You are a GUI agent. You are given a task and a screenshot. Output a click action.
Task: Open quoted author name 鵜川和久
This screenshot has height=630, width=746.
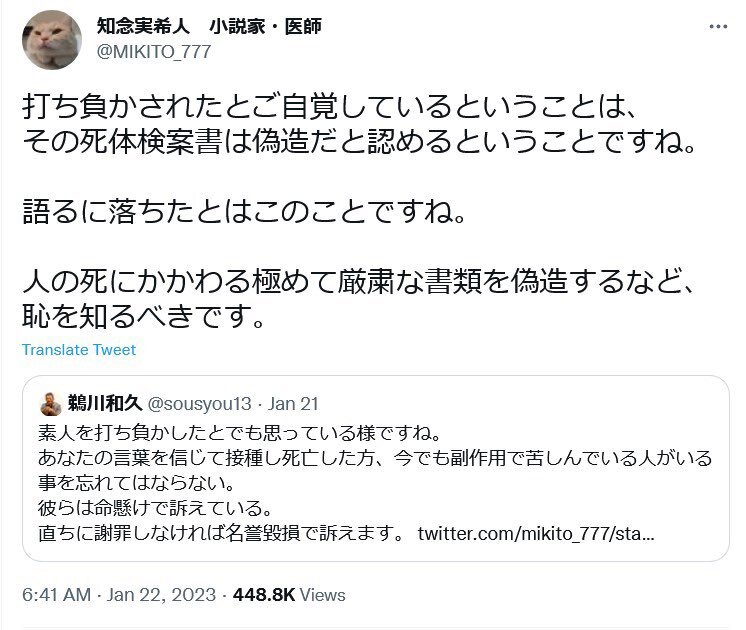pyautogui.click(x=105, y=404)
